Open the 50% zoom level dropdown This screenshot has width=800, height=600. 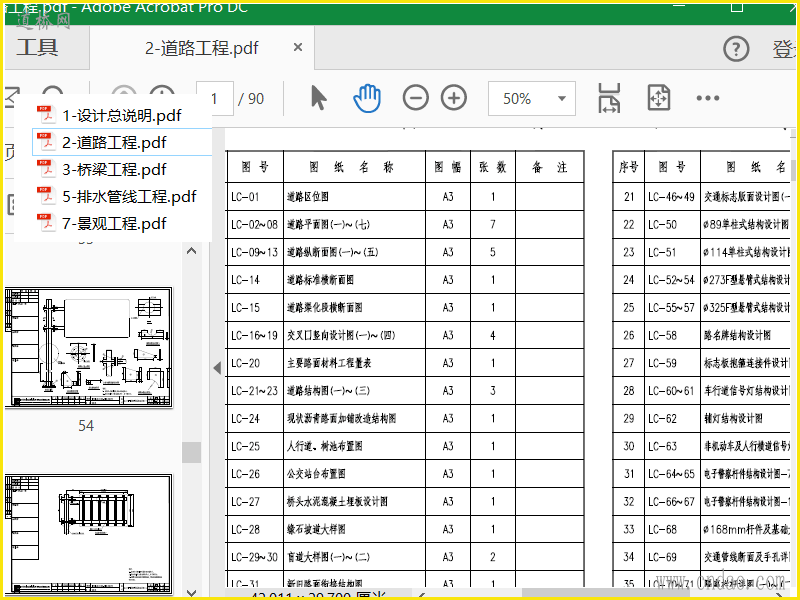click(532, 98)
